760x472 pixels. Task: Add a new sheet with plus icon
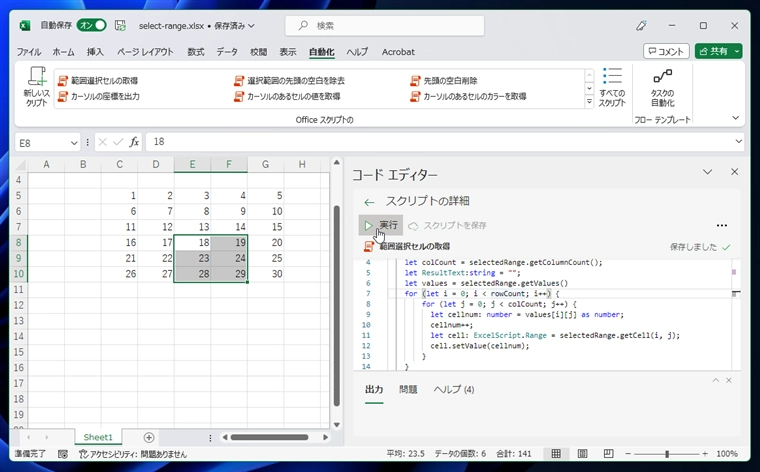coord(149,438)
